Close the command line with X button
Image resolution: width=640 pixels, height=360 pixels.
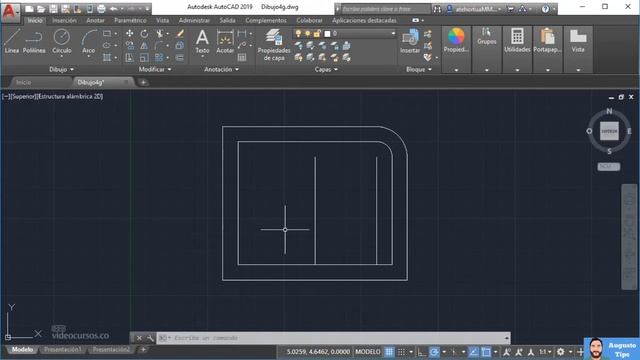[x=139, y=338]
